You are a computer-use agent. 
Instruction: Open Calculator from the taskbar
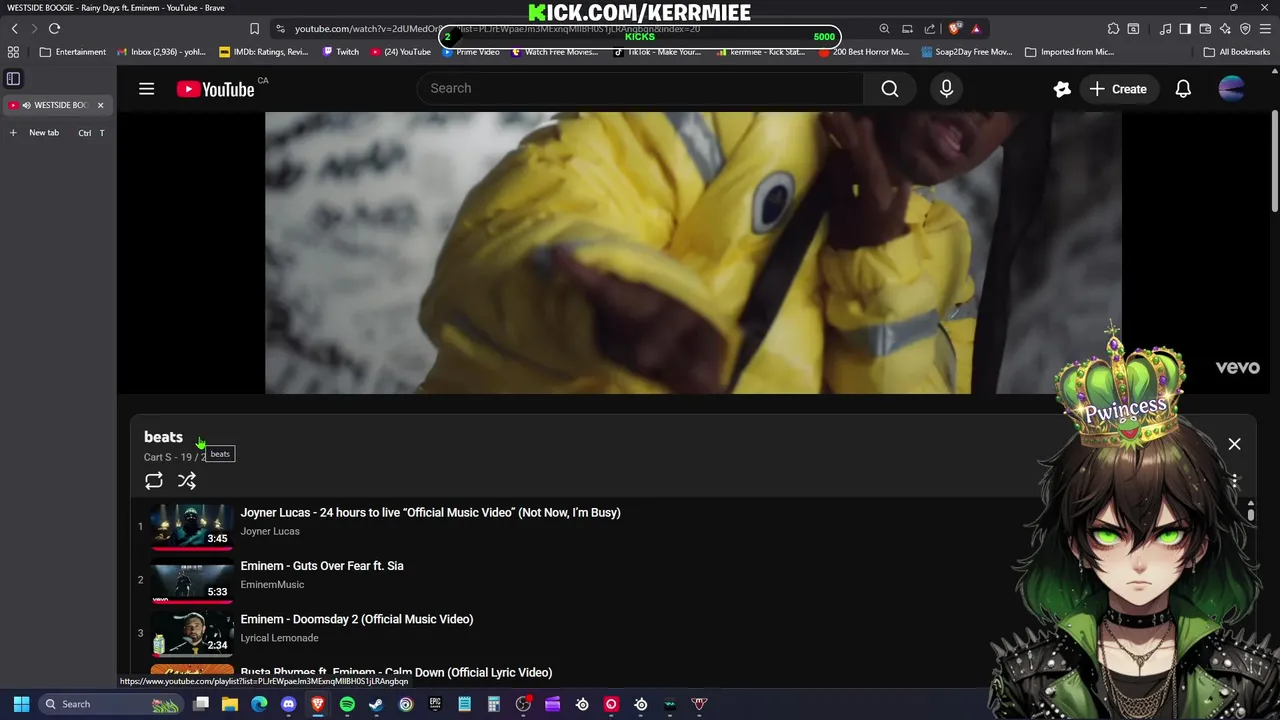(x=494, y=704)
